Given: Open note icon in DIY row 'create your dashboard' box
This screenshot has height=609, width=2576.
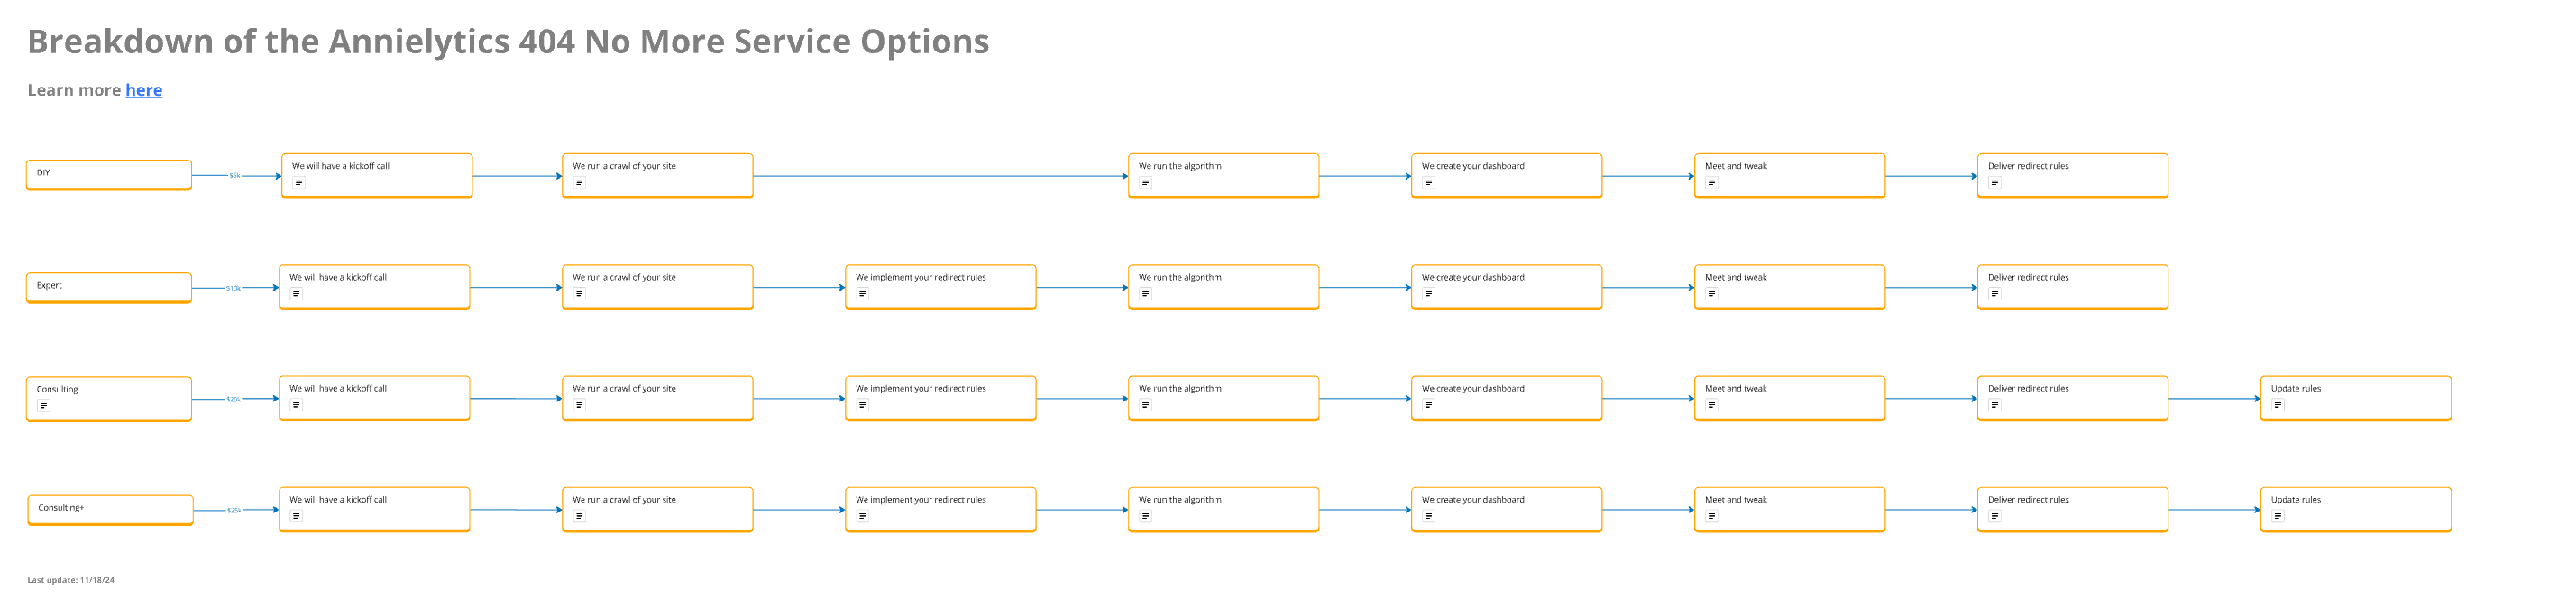Looking at the screenshot, I should pyautogui.click(x=1428, y=183).
